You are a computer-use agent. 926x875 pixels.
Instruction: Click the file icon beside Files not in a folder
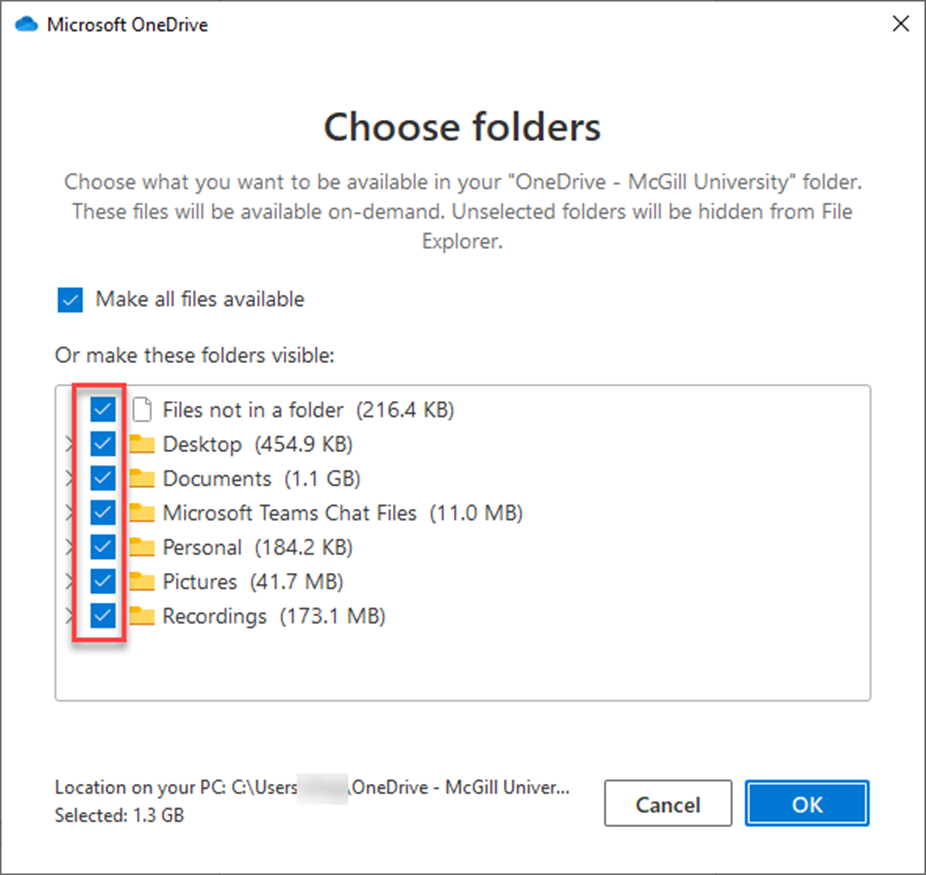(141, 409)
